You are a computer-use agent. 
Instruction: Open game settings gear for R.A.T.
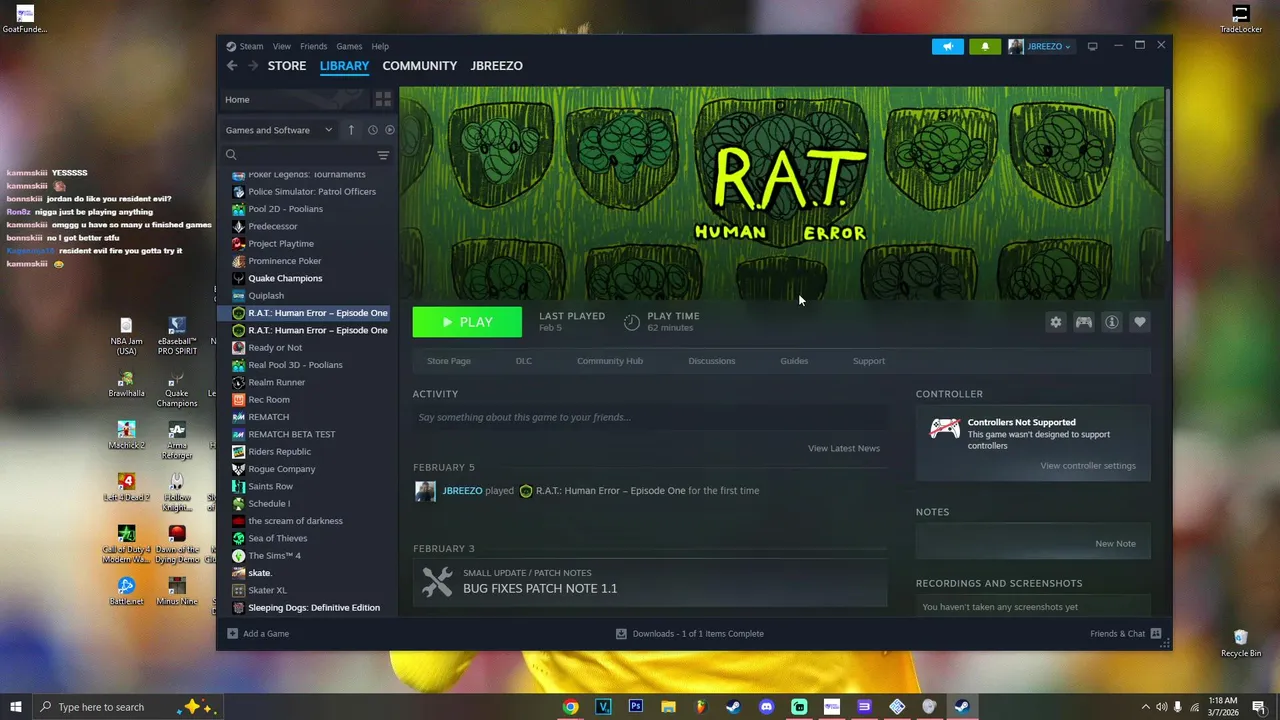point(1055,322)
